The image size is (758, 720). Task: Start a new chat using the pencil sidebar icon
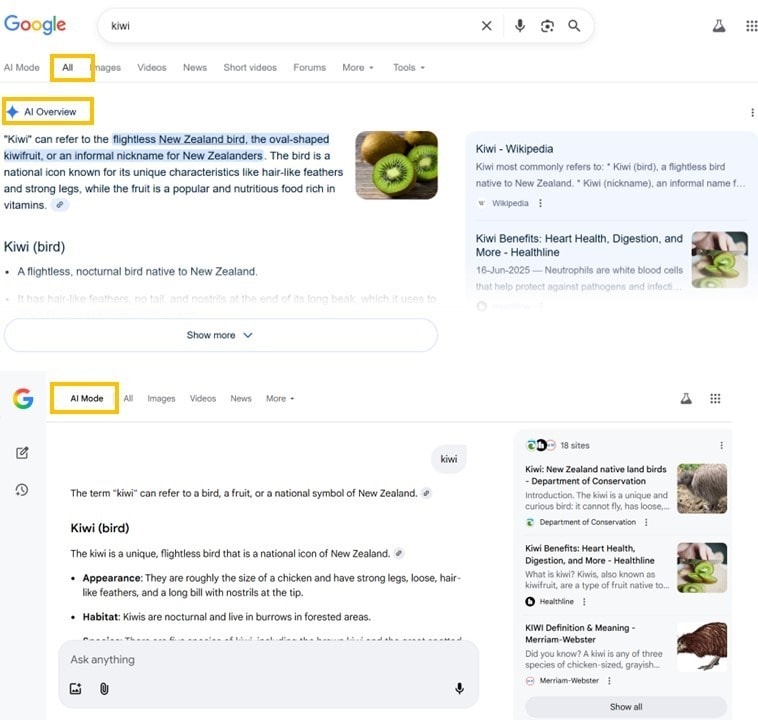click(22, 453)
